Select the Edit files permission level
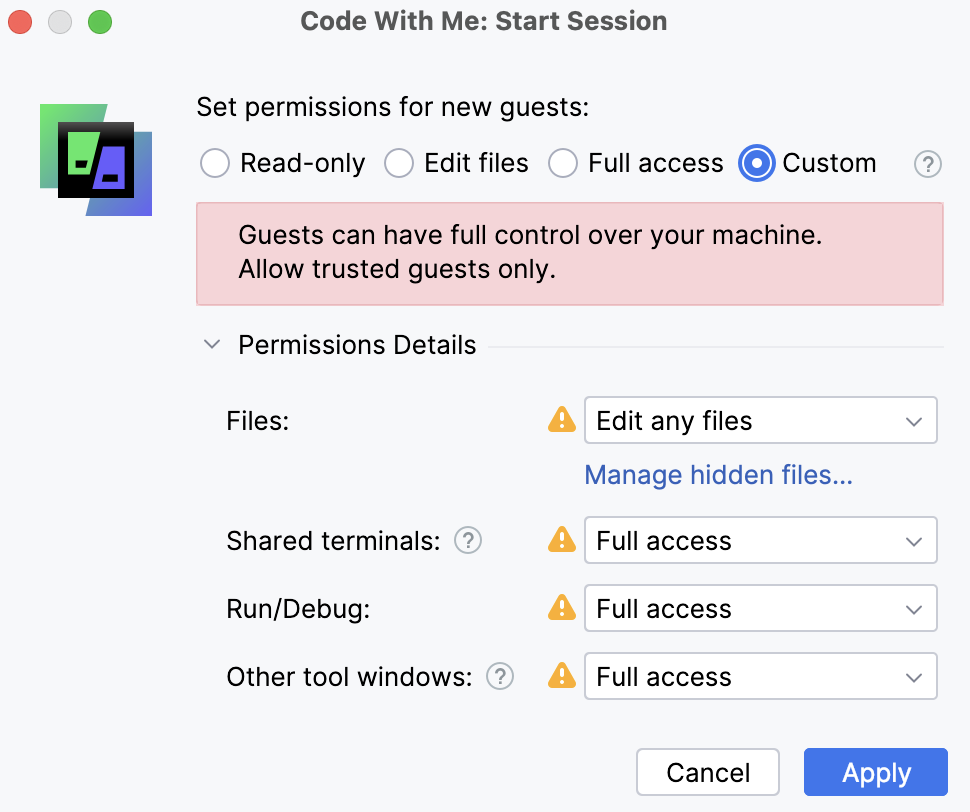This screenshot has height=812, width=970. coord(399,163)
